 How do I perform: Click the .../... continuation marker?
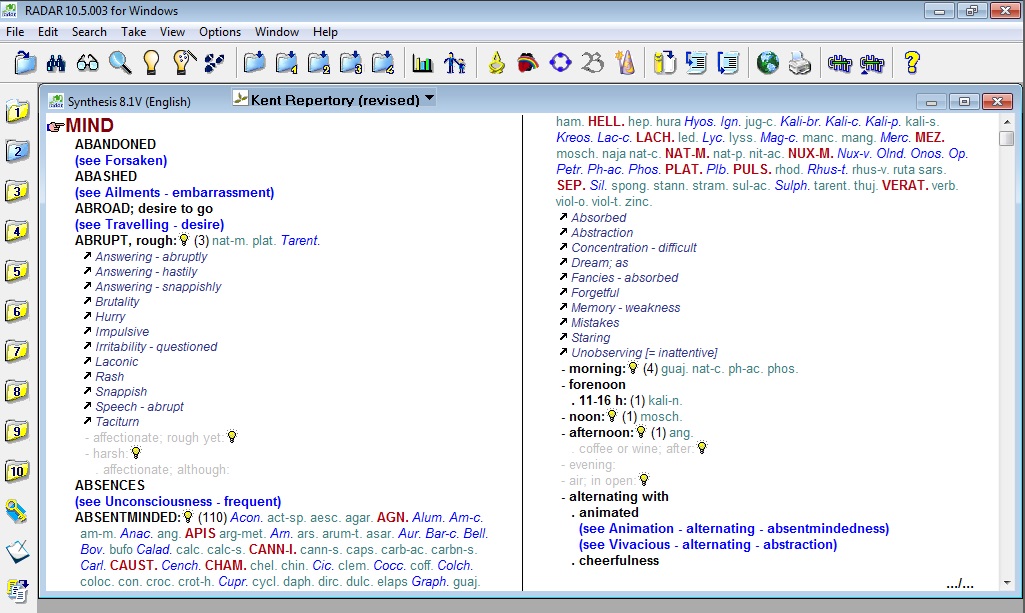coord(960,583)
